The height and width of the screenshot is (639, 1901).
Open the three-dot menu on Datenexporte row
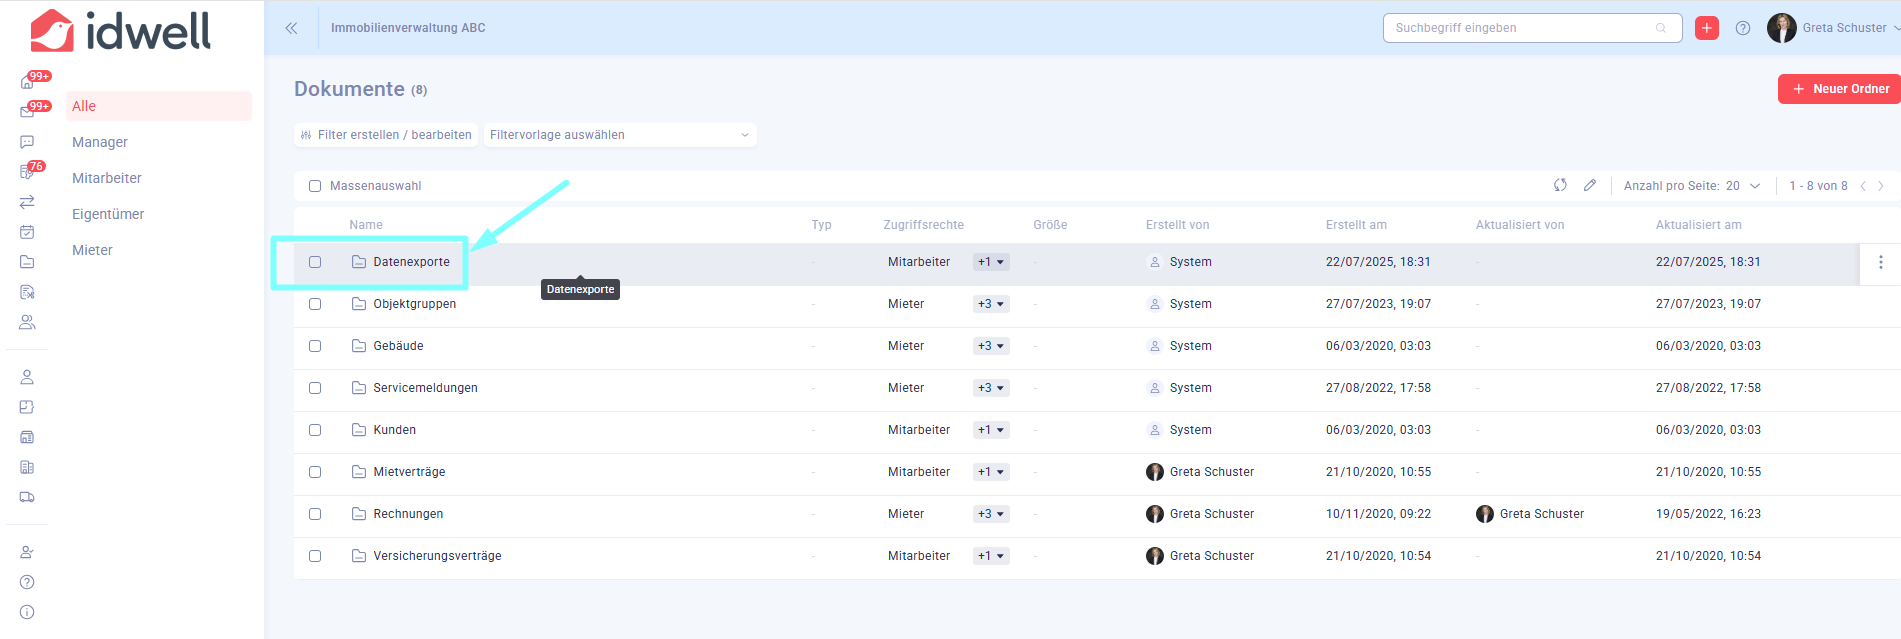pos(1880,262)
